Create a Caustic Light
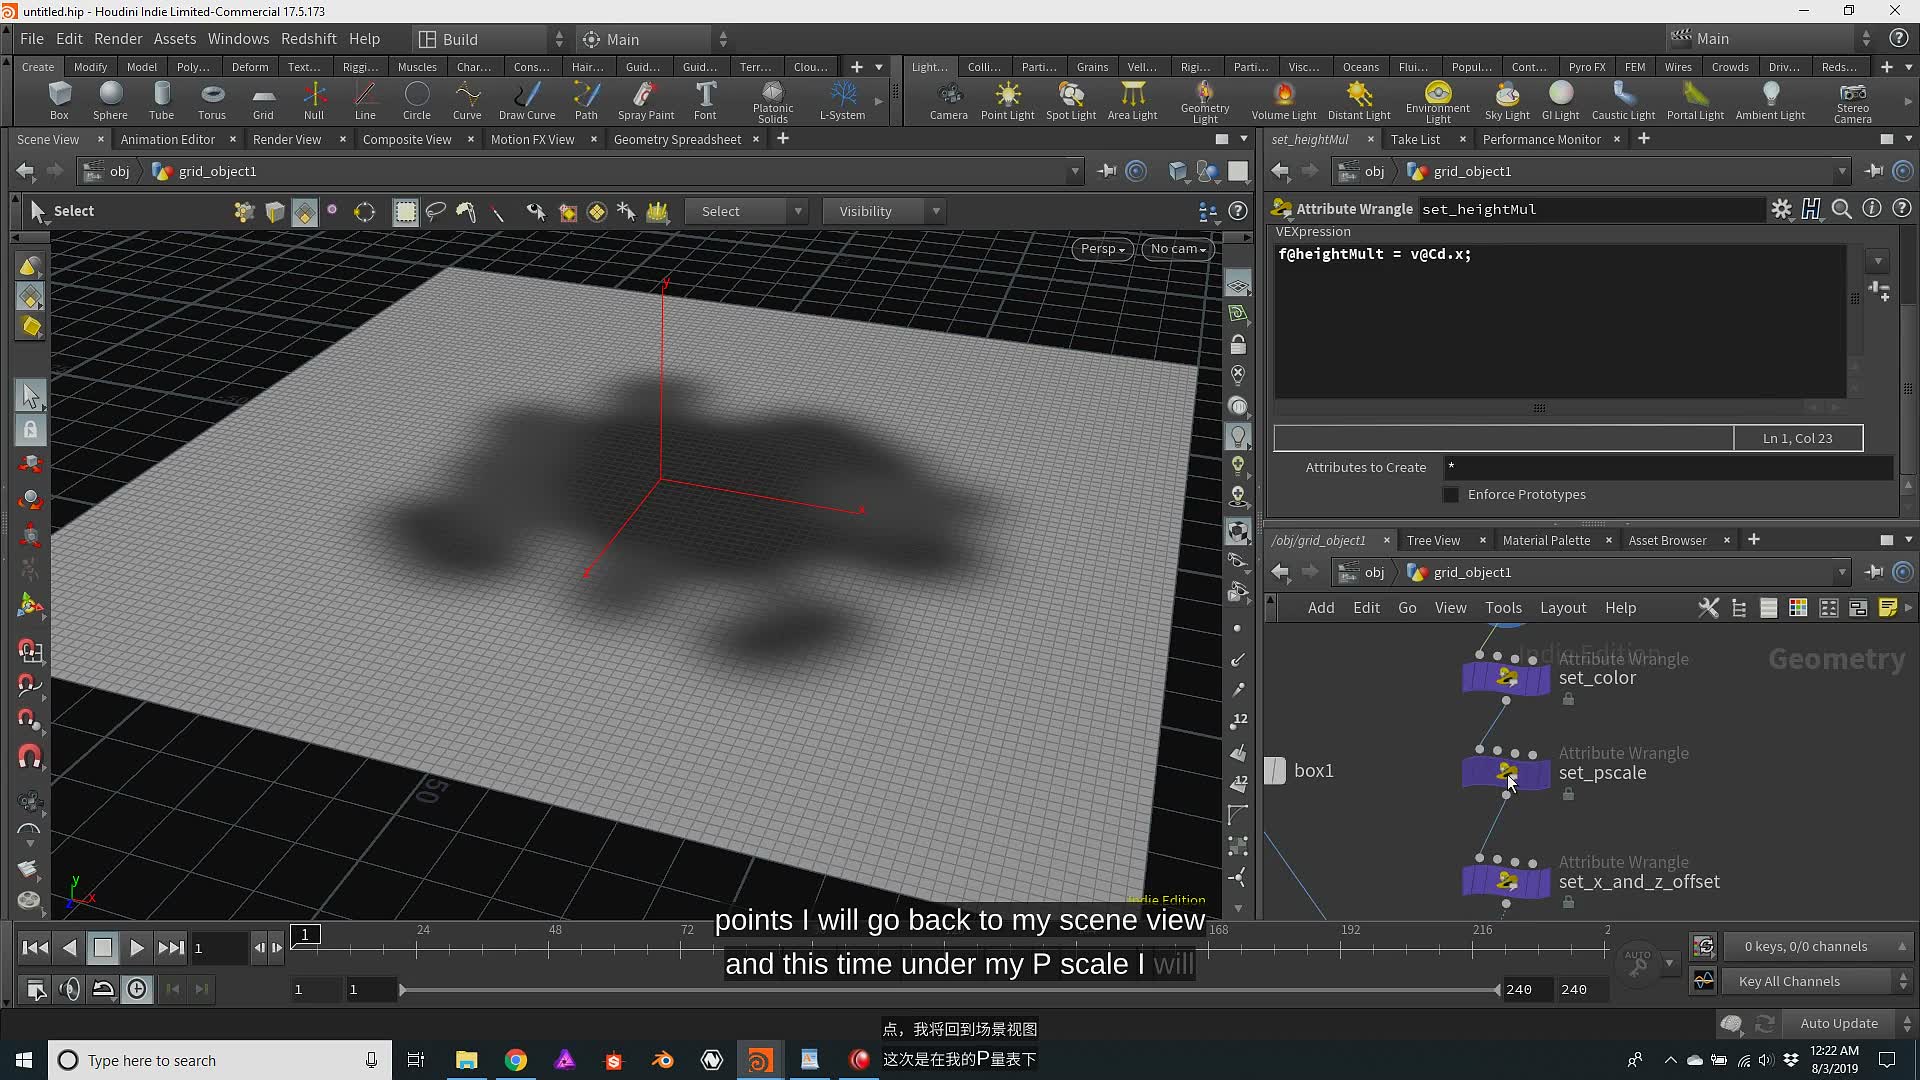The width and height of the screenshot is (1920, 1080). [1623, 101]
